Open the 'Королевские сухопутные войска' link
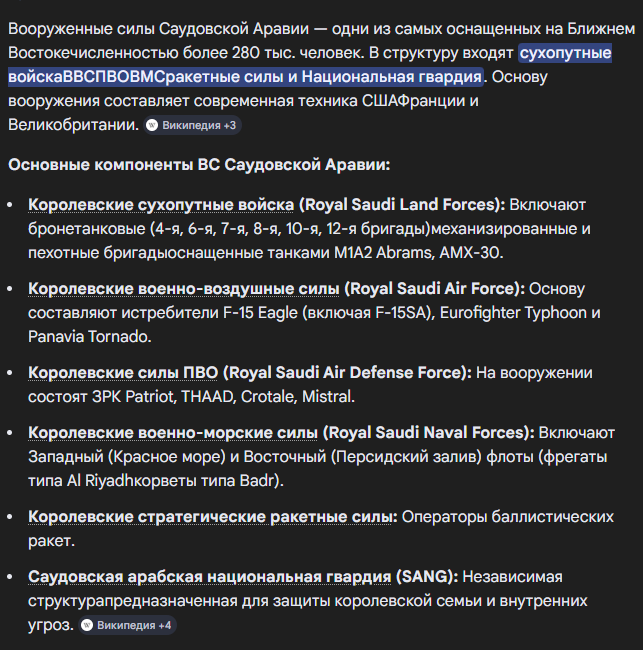Viewport: 643px width, 650px height. [161, 204]
